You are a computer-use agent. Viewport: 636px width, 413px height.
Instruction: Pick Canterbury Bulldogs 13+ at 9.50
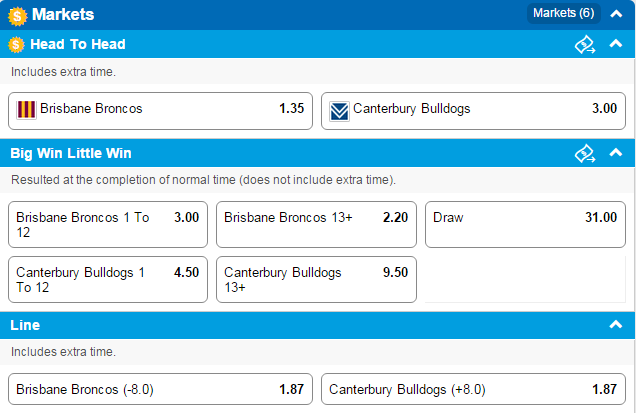coord(316,279)
